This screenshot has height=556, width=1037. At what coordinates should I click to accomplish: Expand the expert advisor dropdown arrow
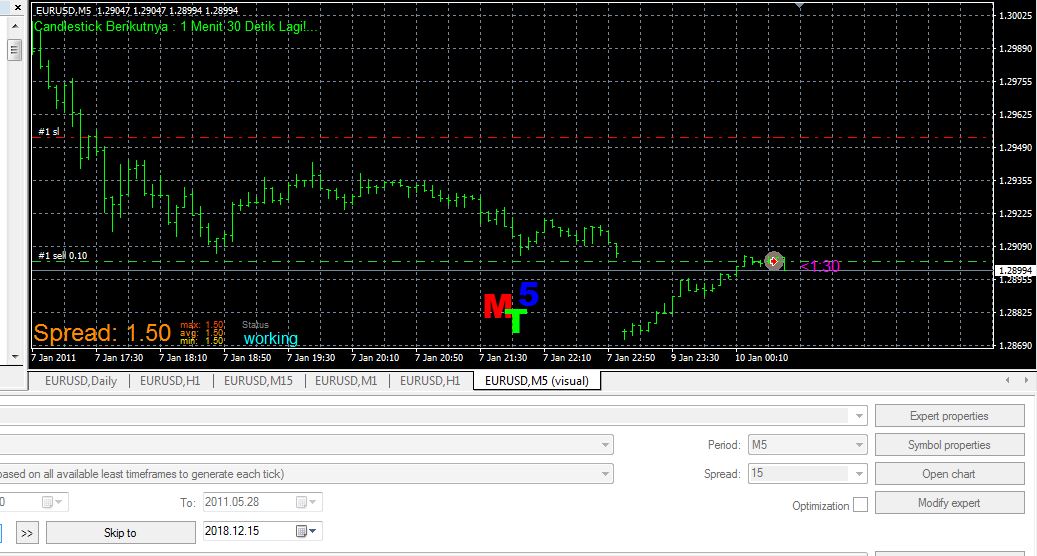(858, 416)
